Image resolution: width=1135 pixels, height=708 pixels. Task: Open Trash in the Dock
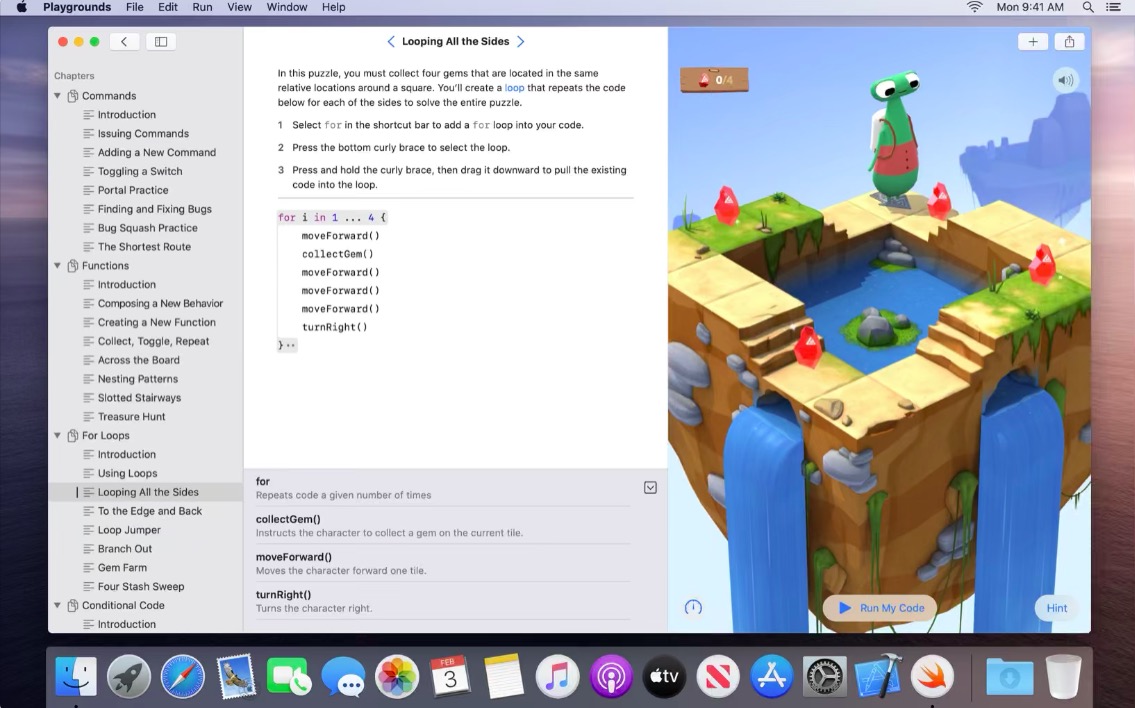[1063, 676]
